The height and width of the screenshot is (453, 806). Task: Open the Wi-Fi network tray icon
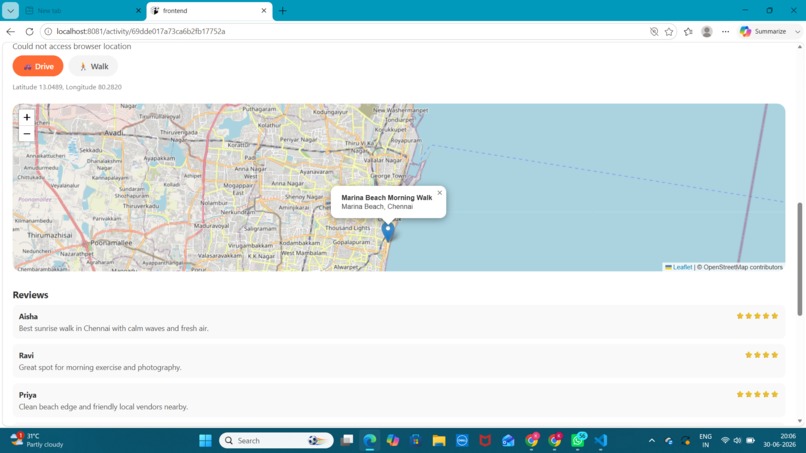725,441
